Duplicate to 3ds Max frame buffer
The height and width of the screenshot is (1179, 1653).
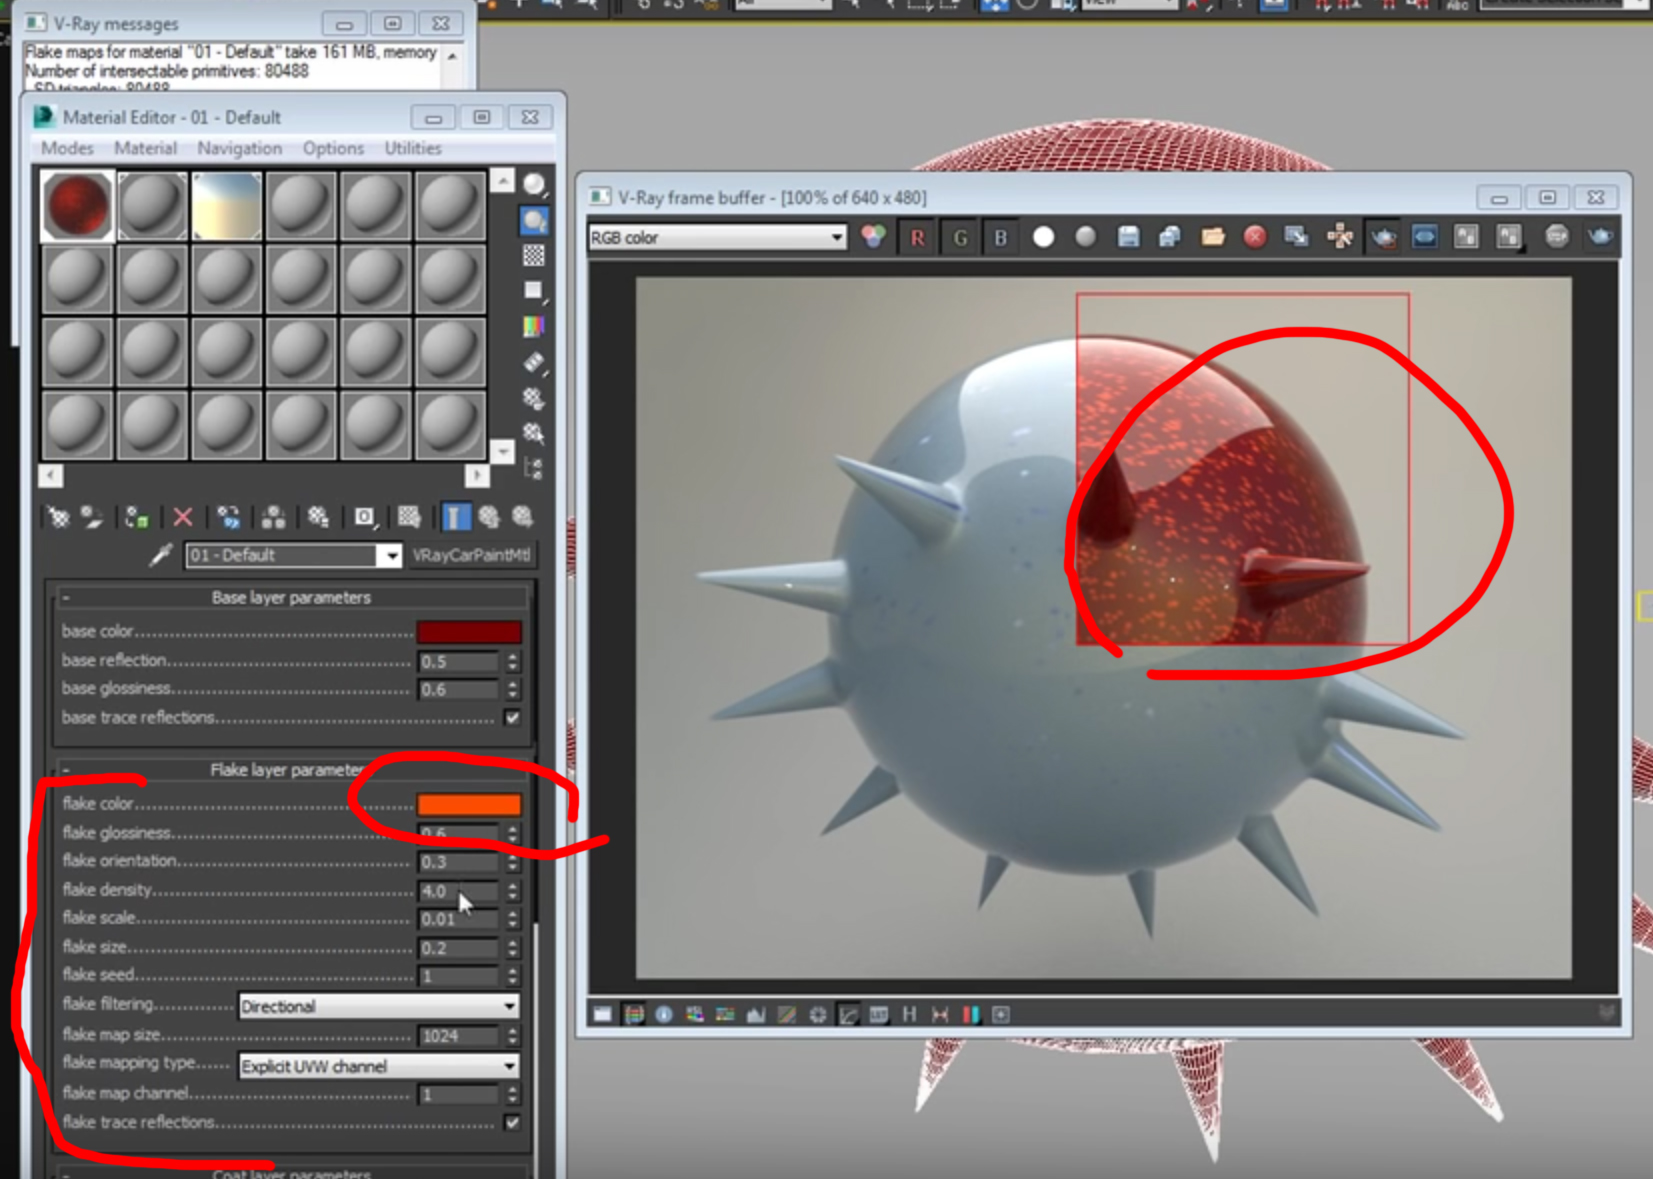1297,237
